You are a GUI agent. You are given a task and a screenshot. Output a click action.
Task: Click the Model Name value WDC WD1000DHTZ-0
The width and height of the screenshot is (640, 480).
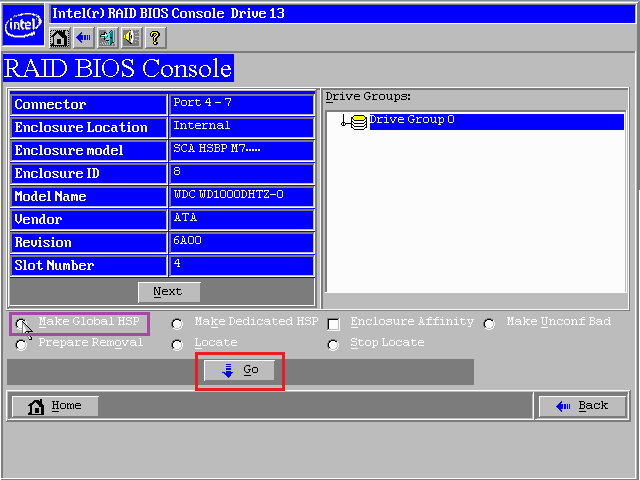click(x=241, y=197)
